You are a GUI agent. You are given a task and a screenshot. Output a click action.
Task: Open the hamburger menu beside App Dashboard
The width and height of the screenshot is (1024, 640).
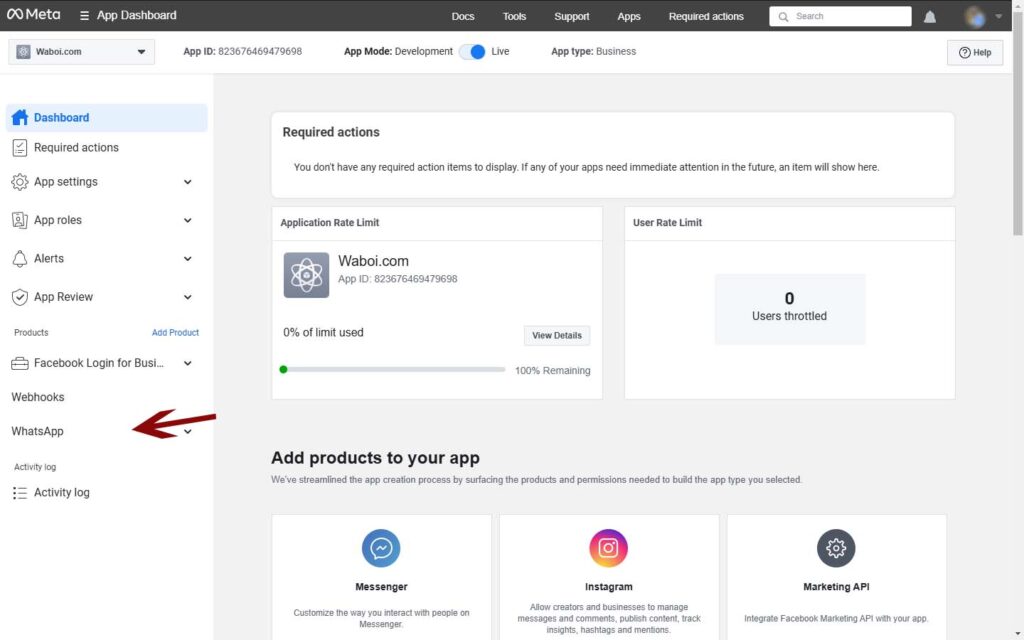(x=84, y=15)
